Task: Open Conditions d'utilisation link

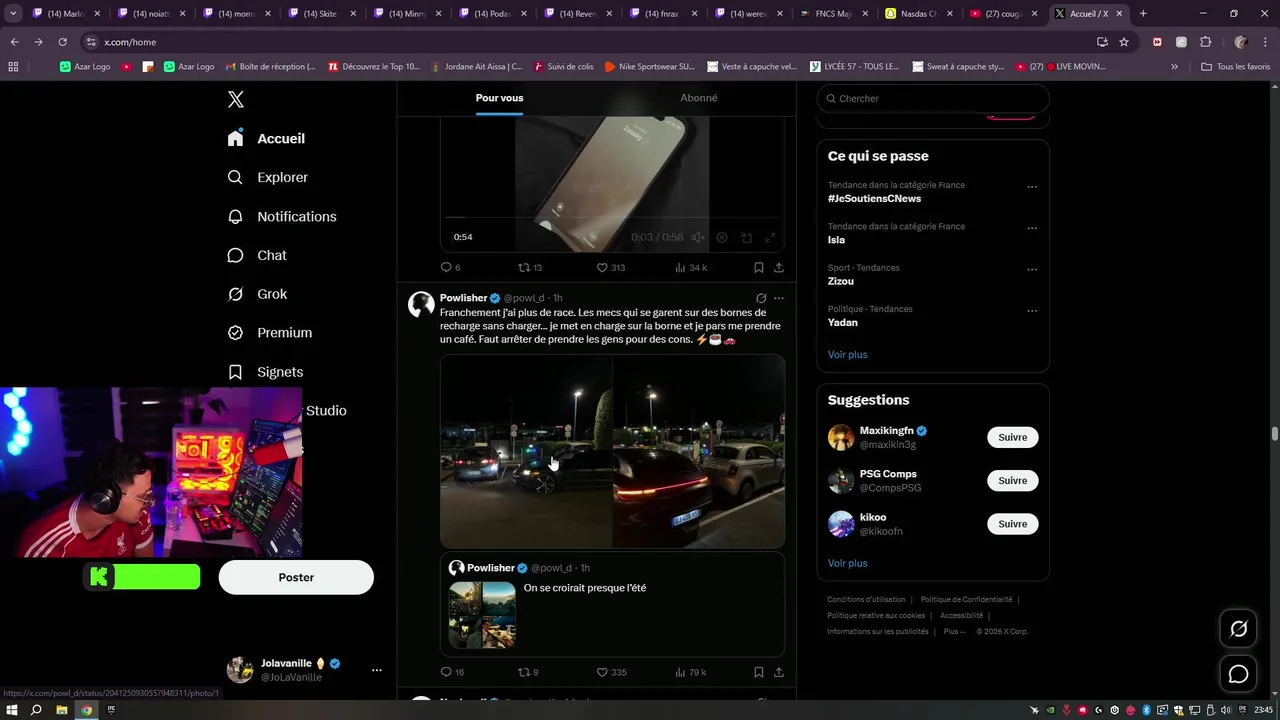Action: 866,599
